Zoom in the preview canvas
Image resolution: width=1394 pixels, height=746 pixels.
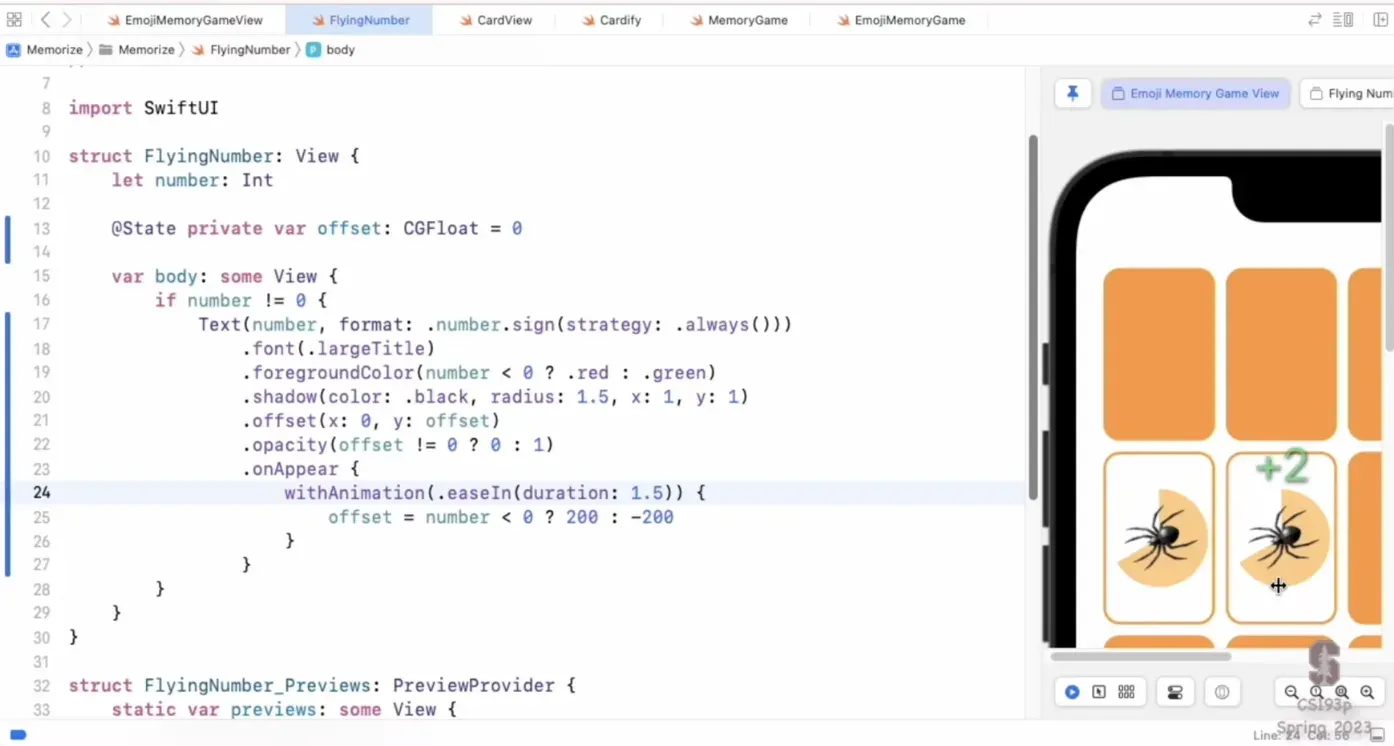(1367, 692)
